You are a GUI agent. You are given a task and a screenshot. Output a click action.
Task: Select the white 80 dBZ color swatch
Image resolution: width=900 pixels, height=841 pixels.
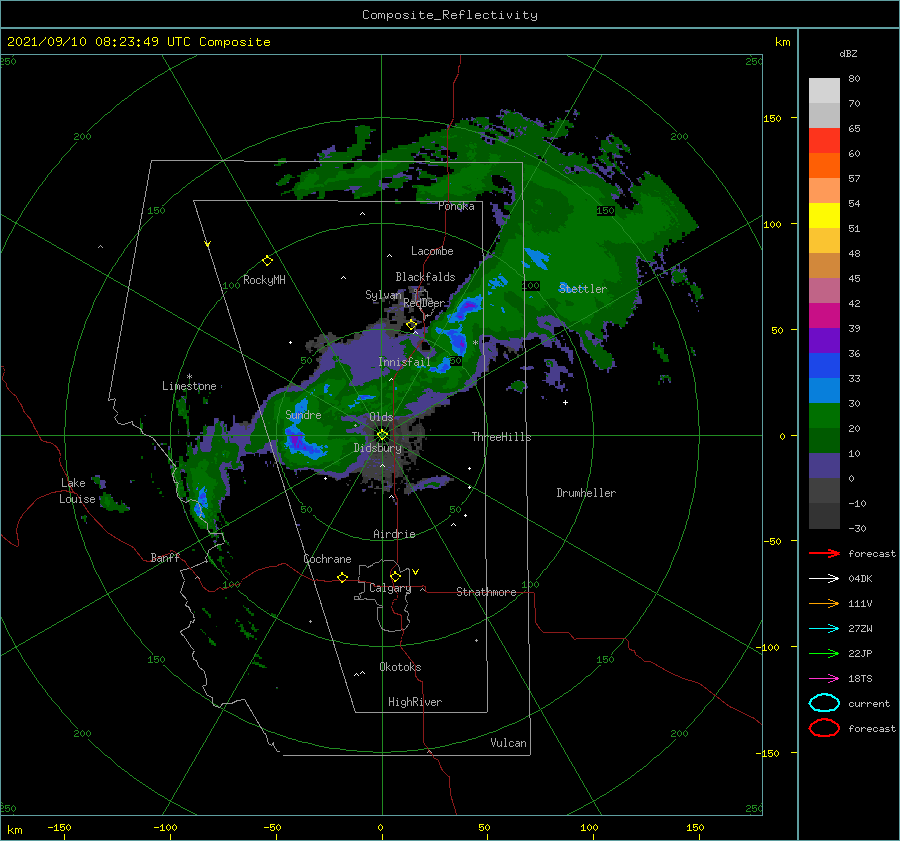tap(824, 90)
